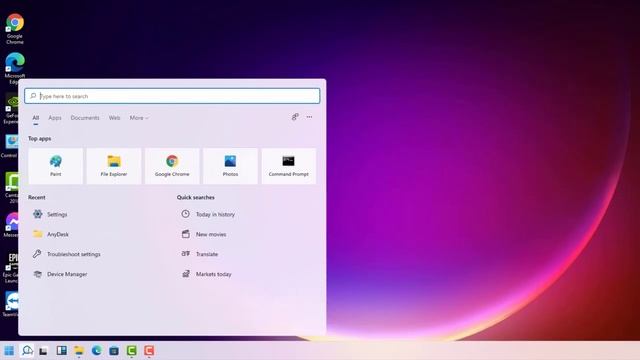Open Microsoft Store on taskbar
640x360 pixels.
coord(114,351)
